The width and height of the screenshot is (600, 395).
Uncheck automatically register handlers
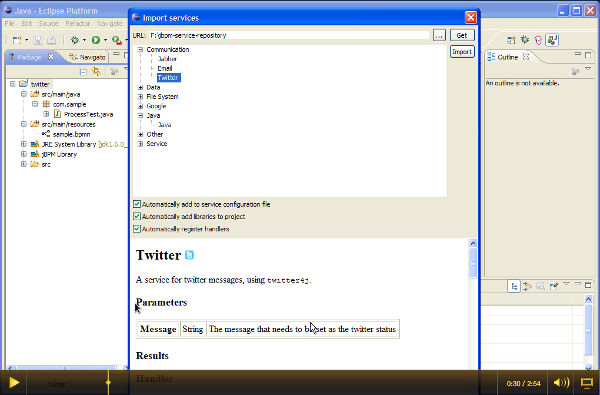(x=137, y=229)
